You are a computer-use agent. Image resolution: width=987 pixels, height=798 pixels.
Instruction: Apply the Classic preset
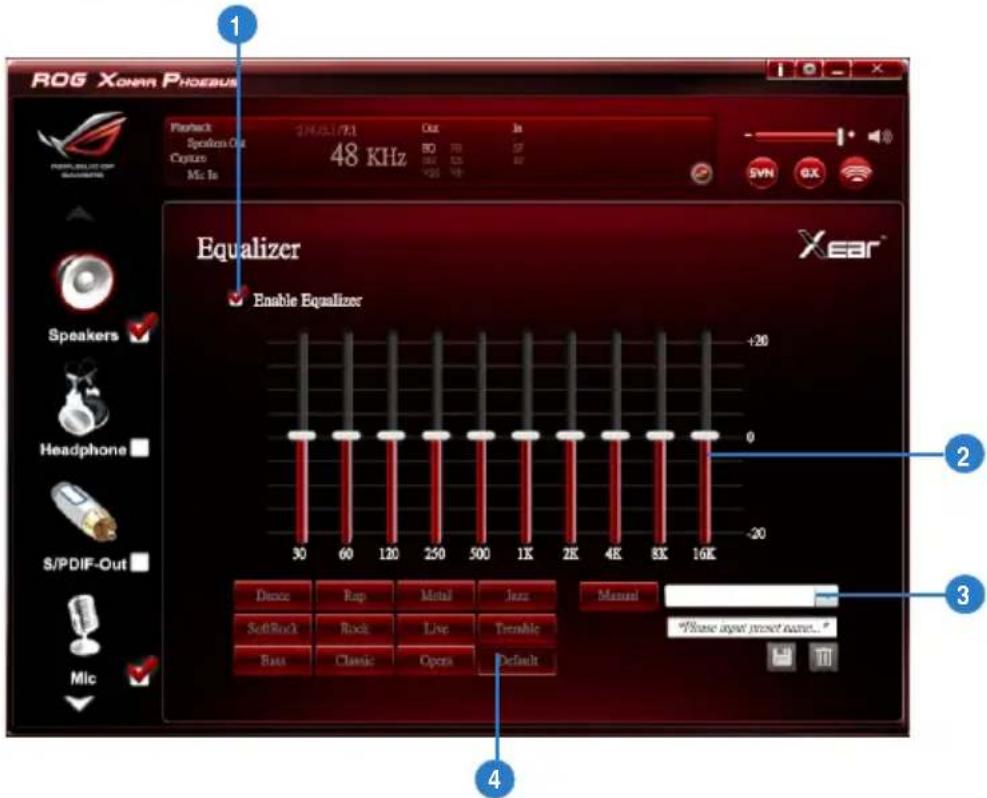(354, 661)
